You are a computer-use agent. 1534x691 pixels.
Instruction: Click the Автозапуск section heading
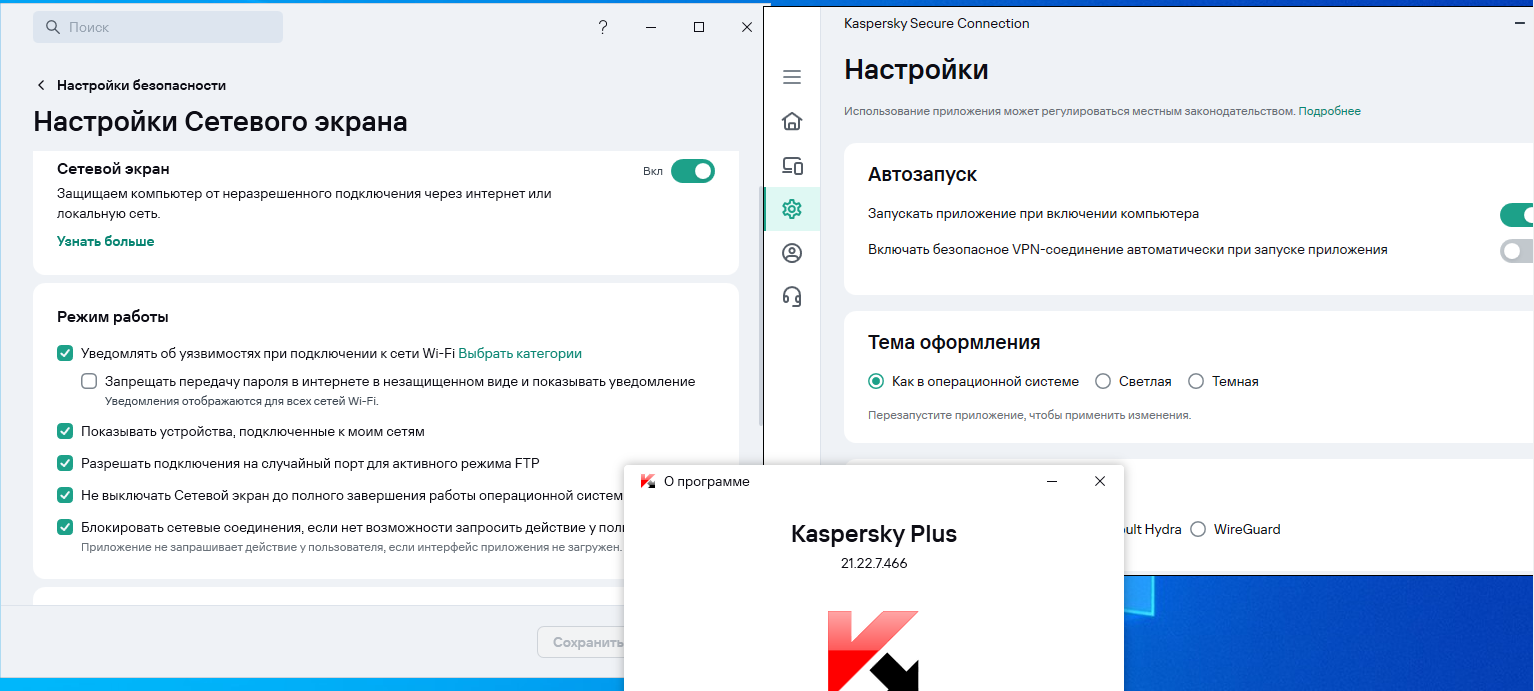[922, 174]
